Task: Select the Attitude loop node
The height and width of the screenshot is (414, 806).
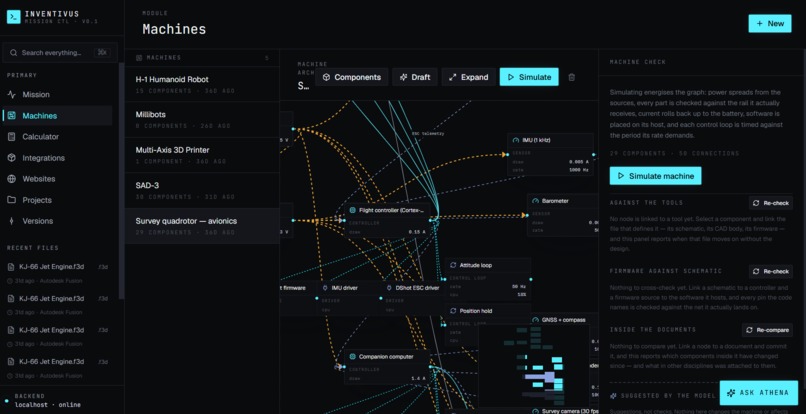Action: 487,280
